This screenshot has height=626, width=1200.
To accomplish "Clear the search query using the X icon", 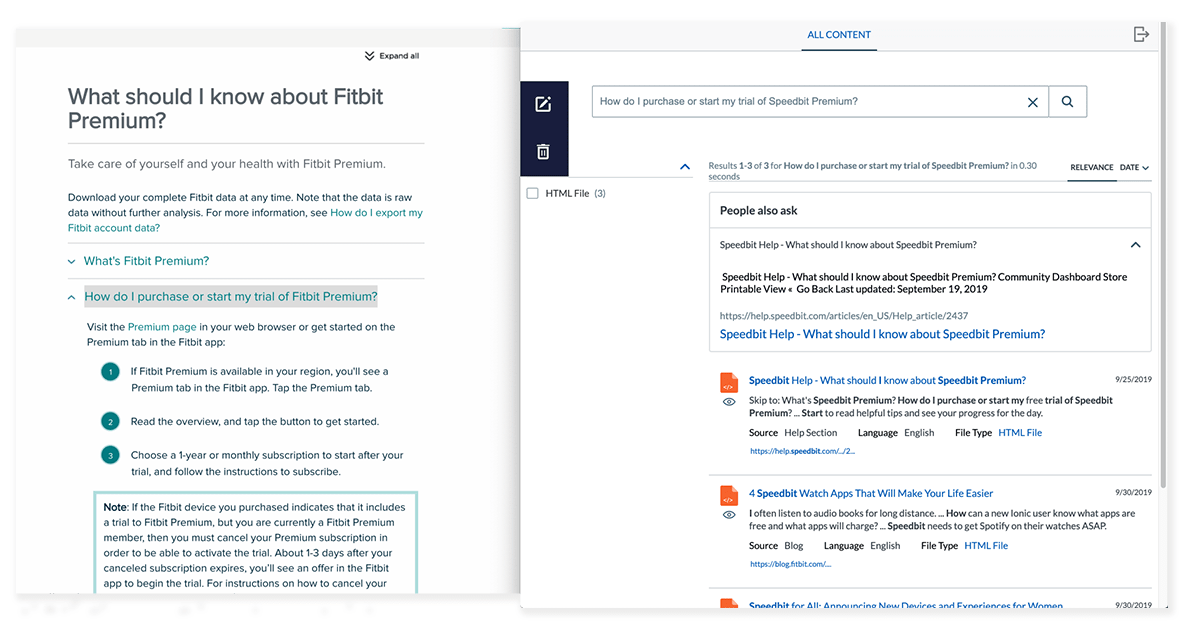I will pos(1033,101).
